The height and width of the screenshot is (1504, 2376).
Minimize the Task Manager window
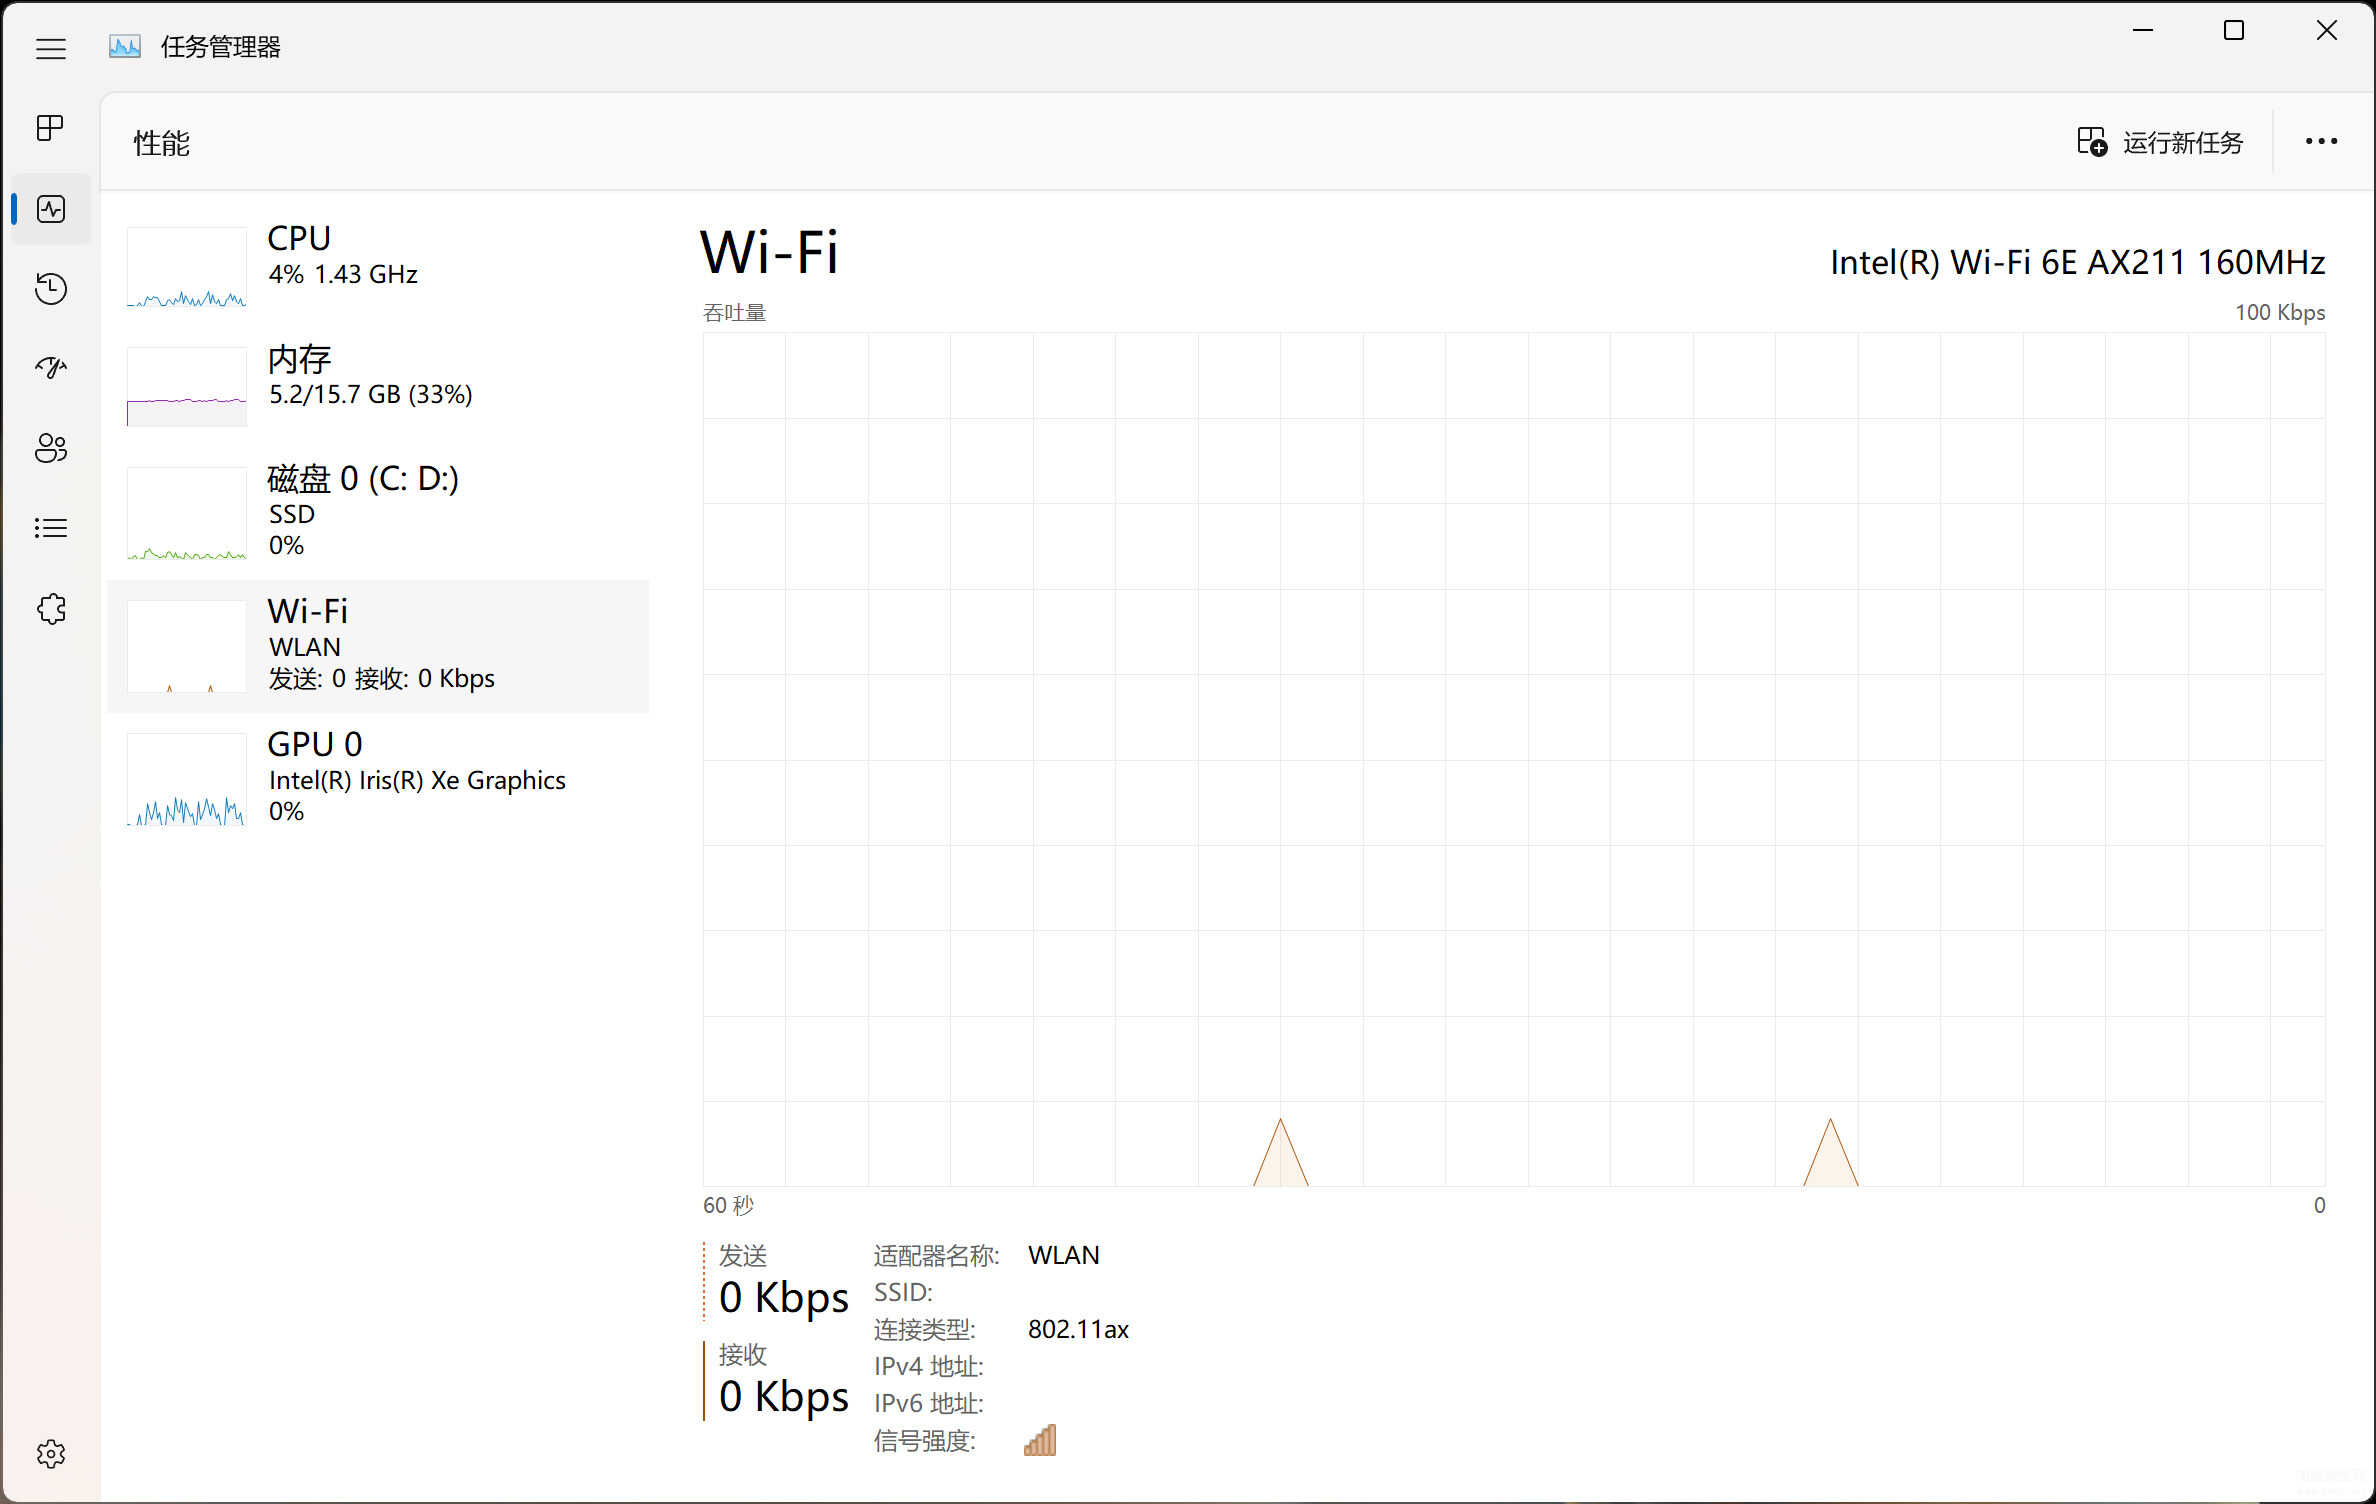pyautogui.click(x=2143, y=31)
